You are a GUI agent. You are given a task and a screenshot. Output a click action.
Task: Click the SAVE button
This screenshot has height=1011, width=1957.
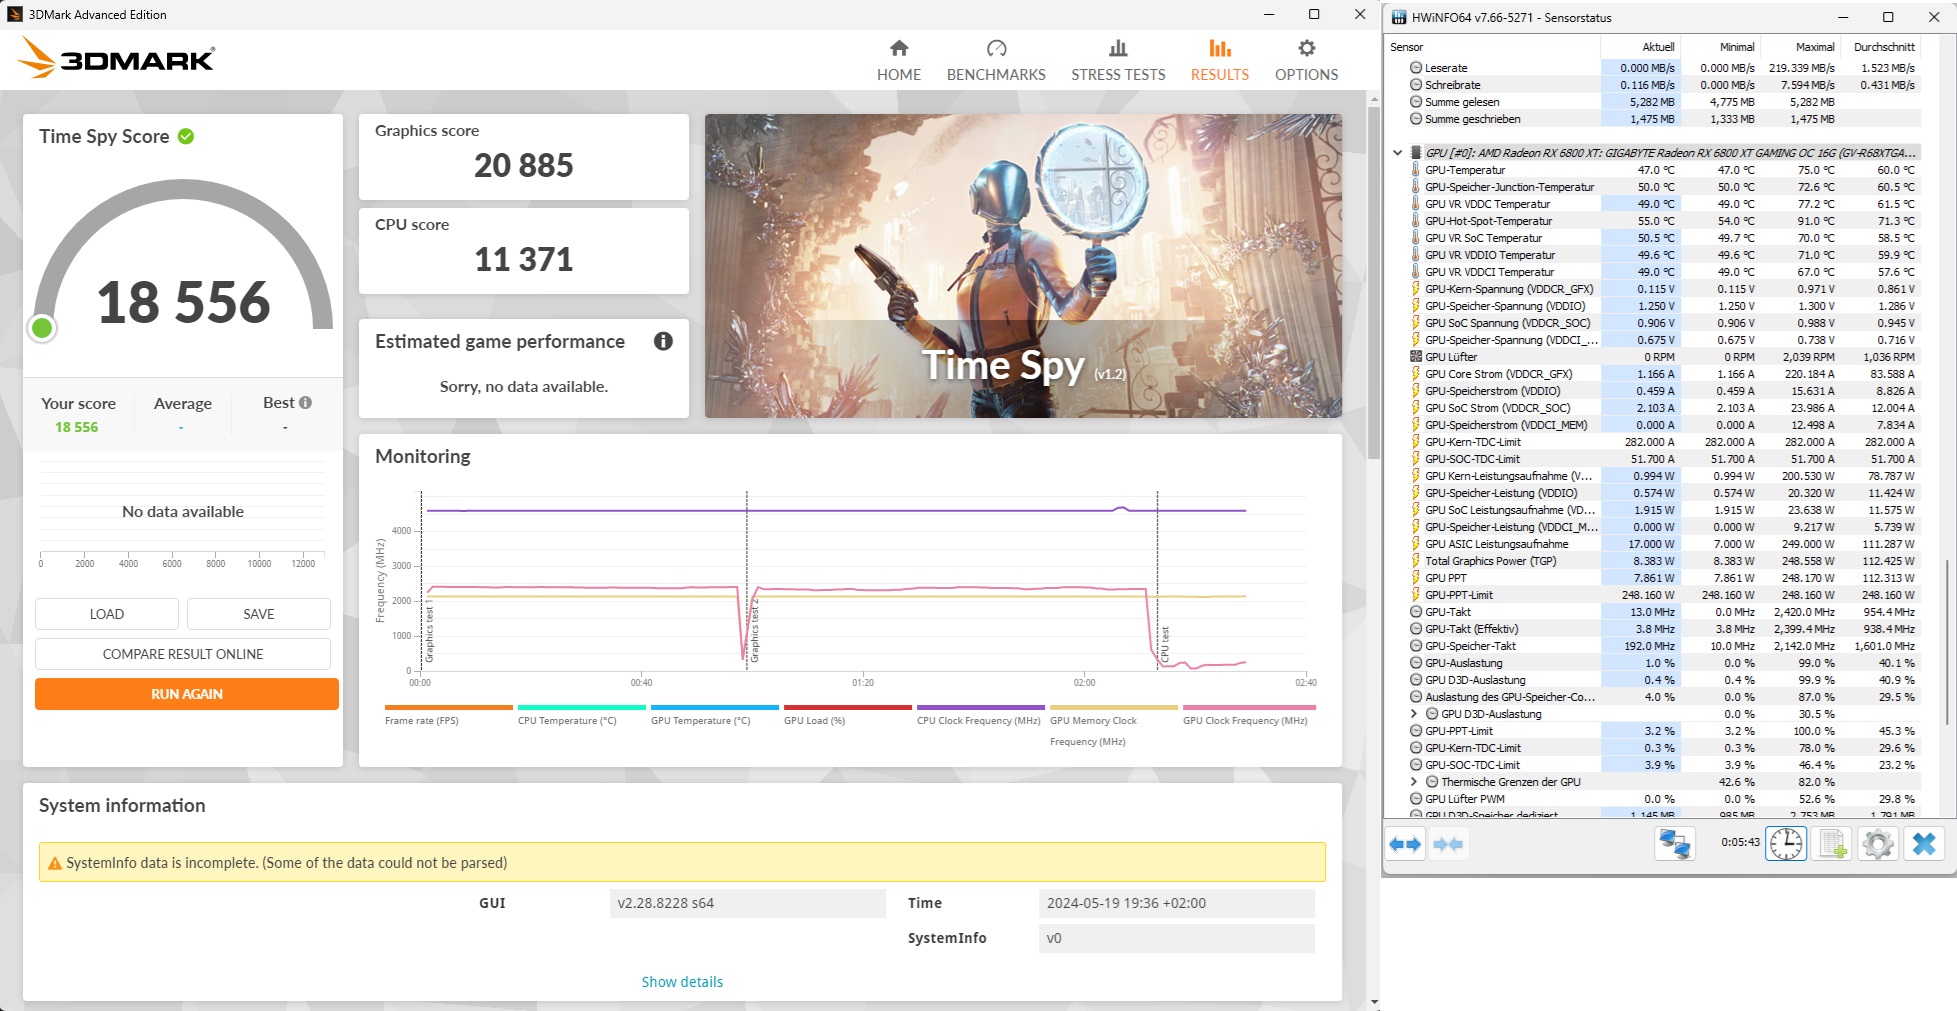point(258,614)
